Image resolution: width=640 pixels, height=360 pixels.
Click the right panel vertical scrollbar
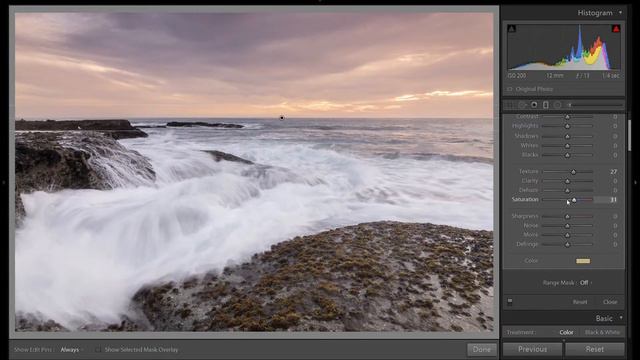click(x=629, y=135)
